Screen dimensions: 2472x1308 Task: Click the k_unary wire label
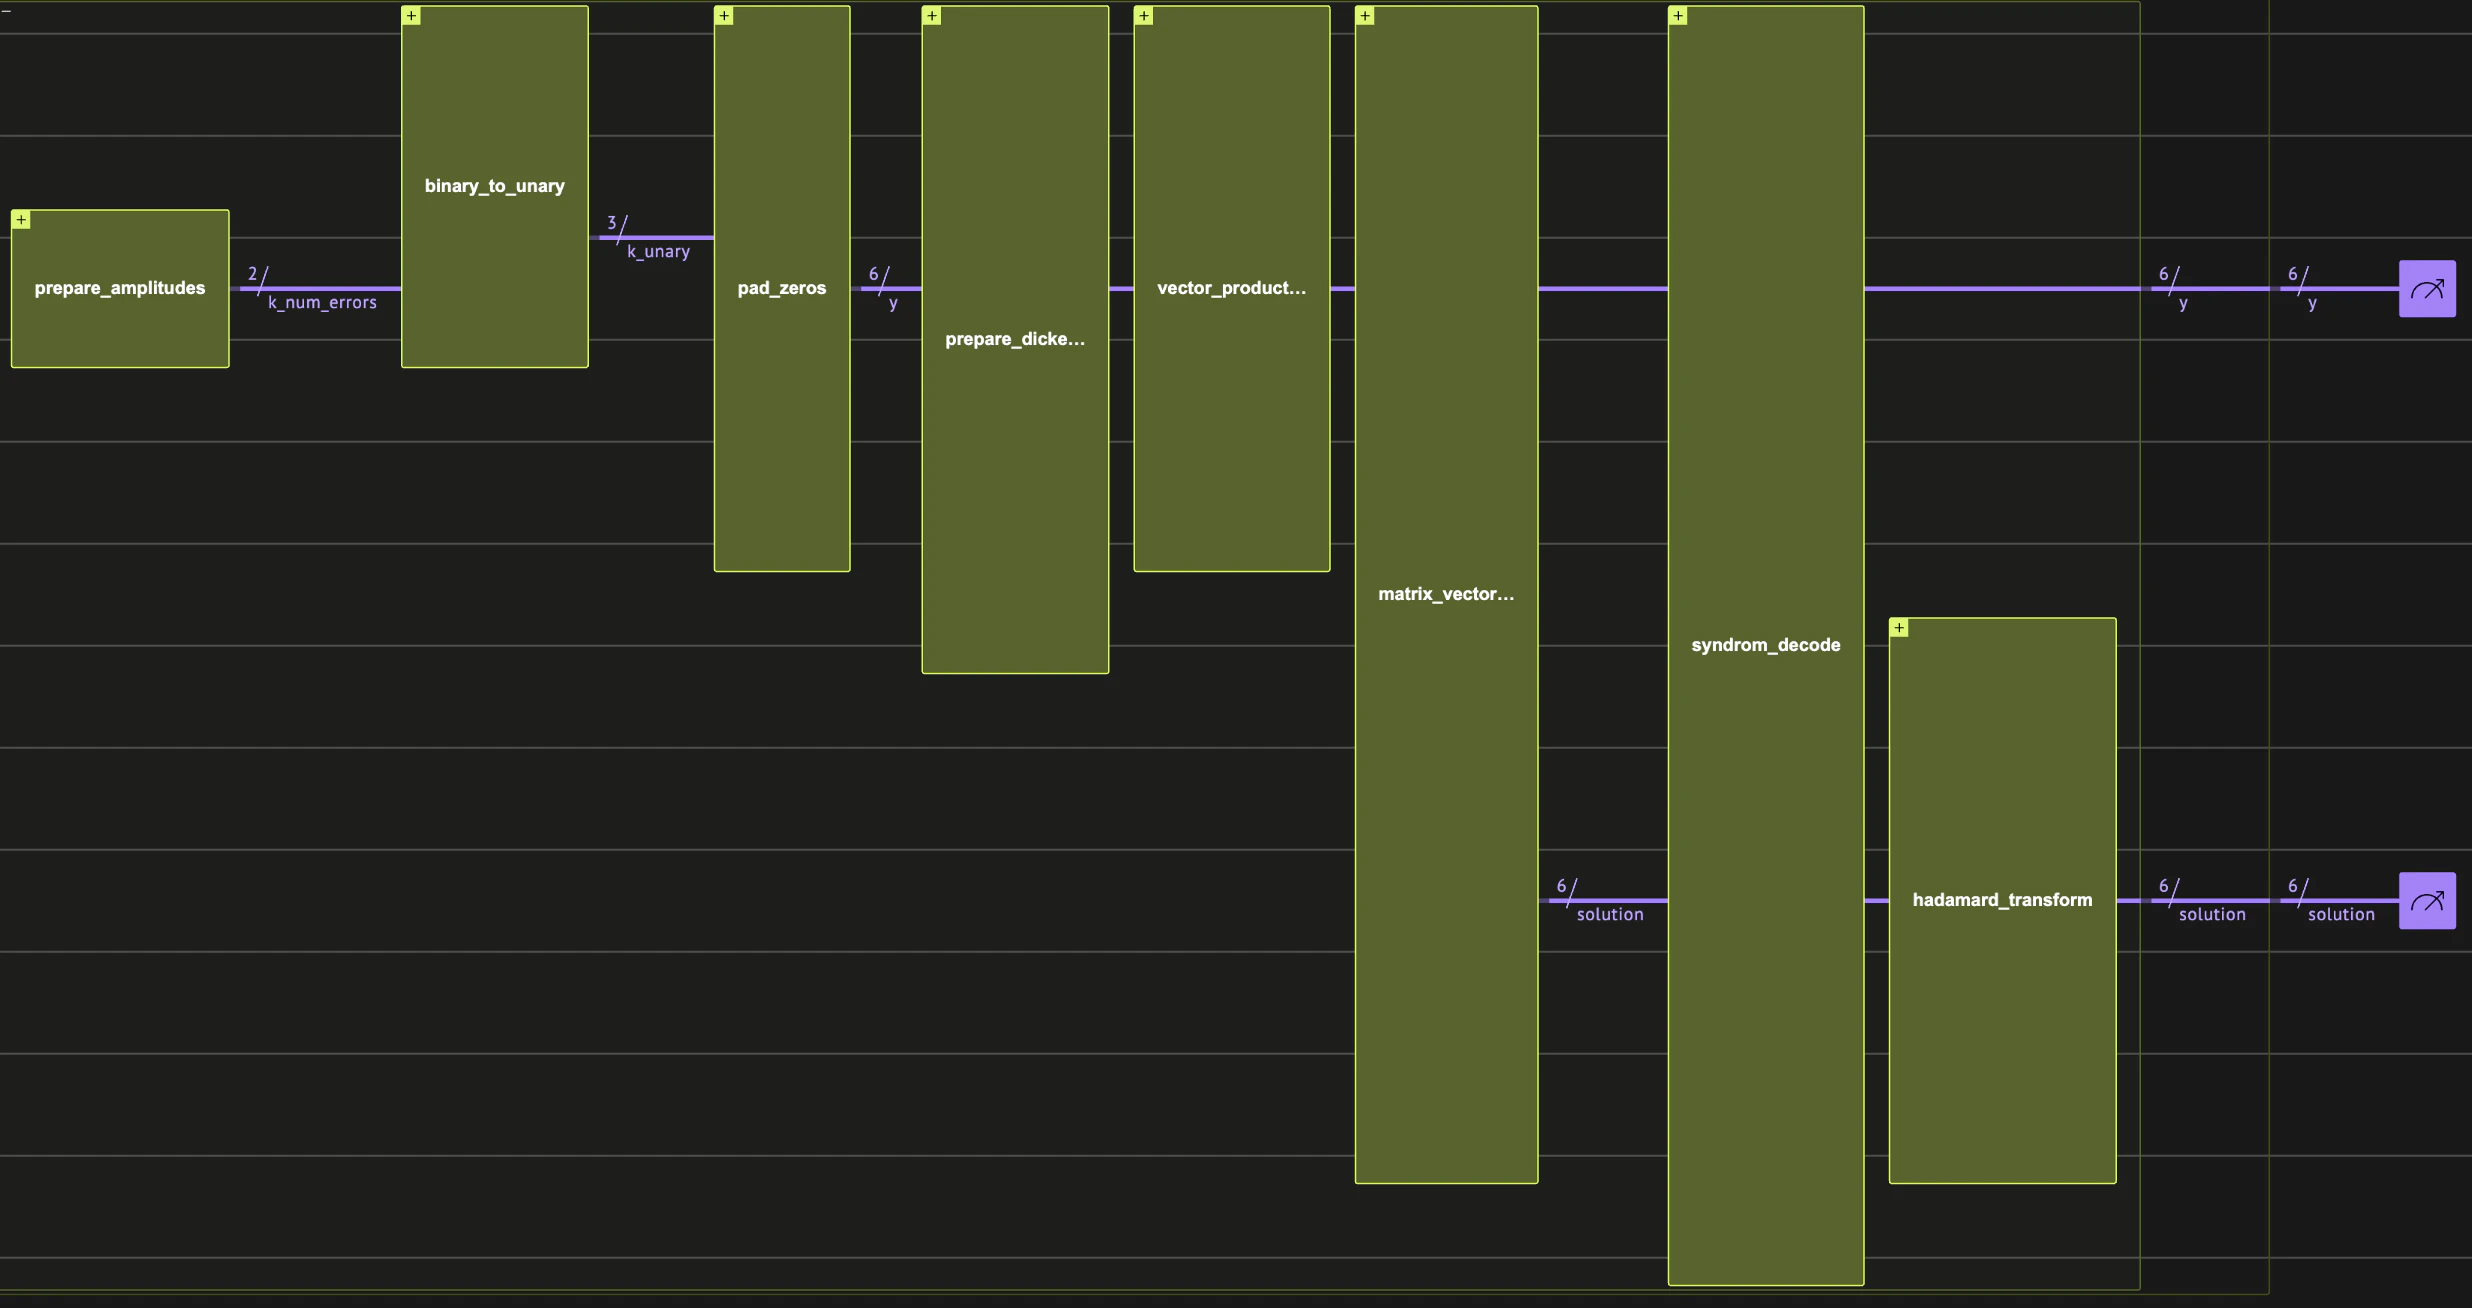click(x=658, y=252)
